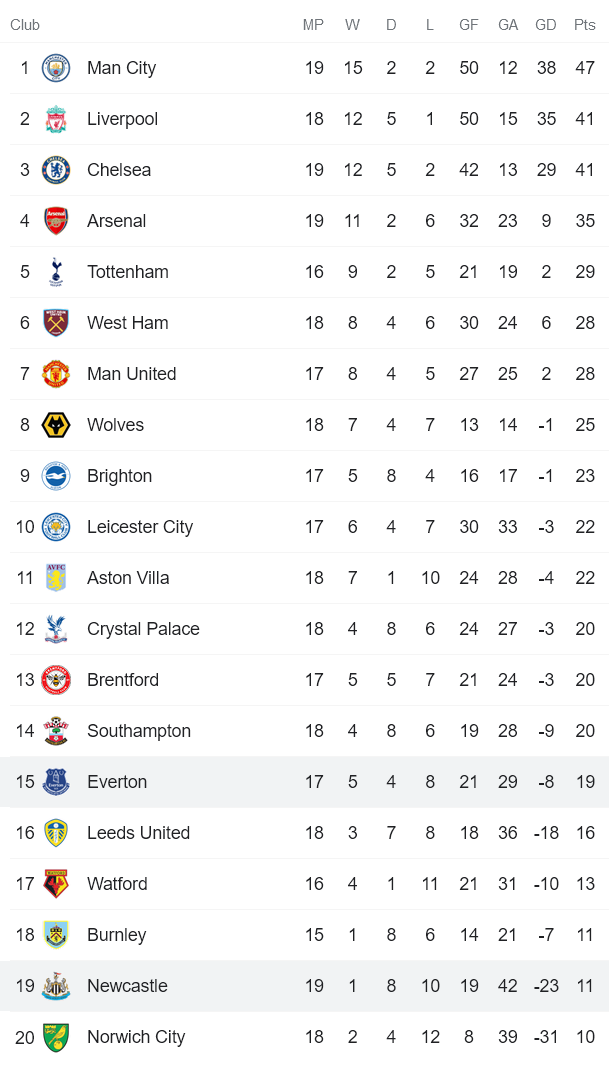Click the Arsenal cannon crest
The width and height of the screenshot is (609, 1068).
click(x=56, y=221)
